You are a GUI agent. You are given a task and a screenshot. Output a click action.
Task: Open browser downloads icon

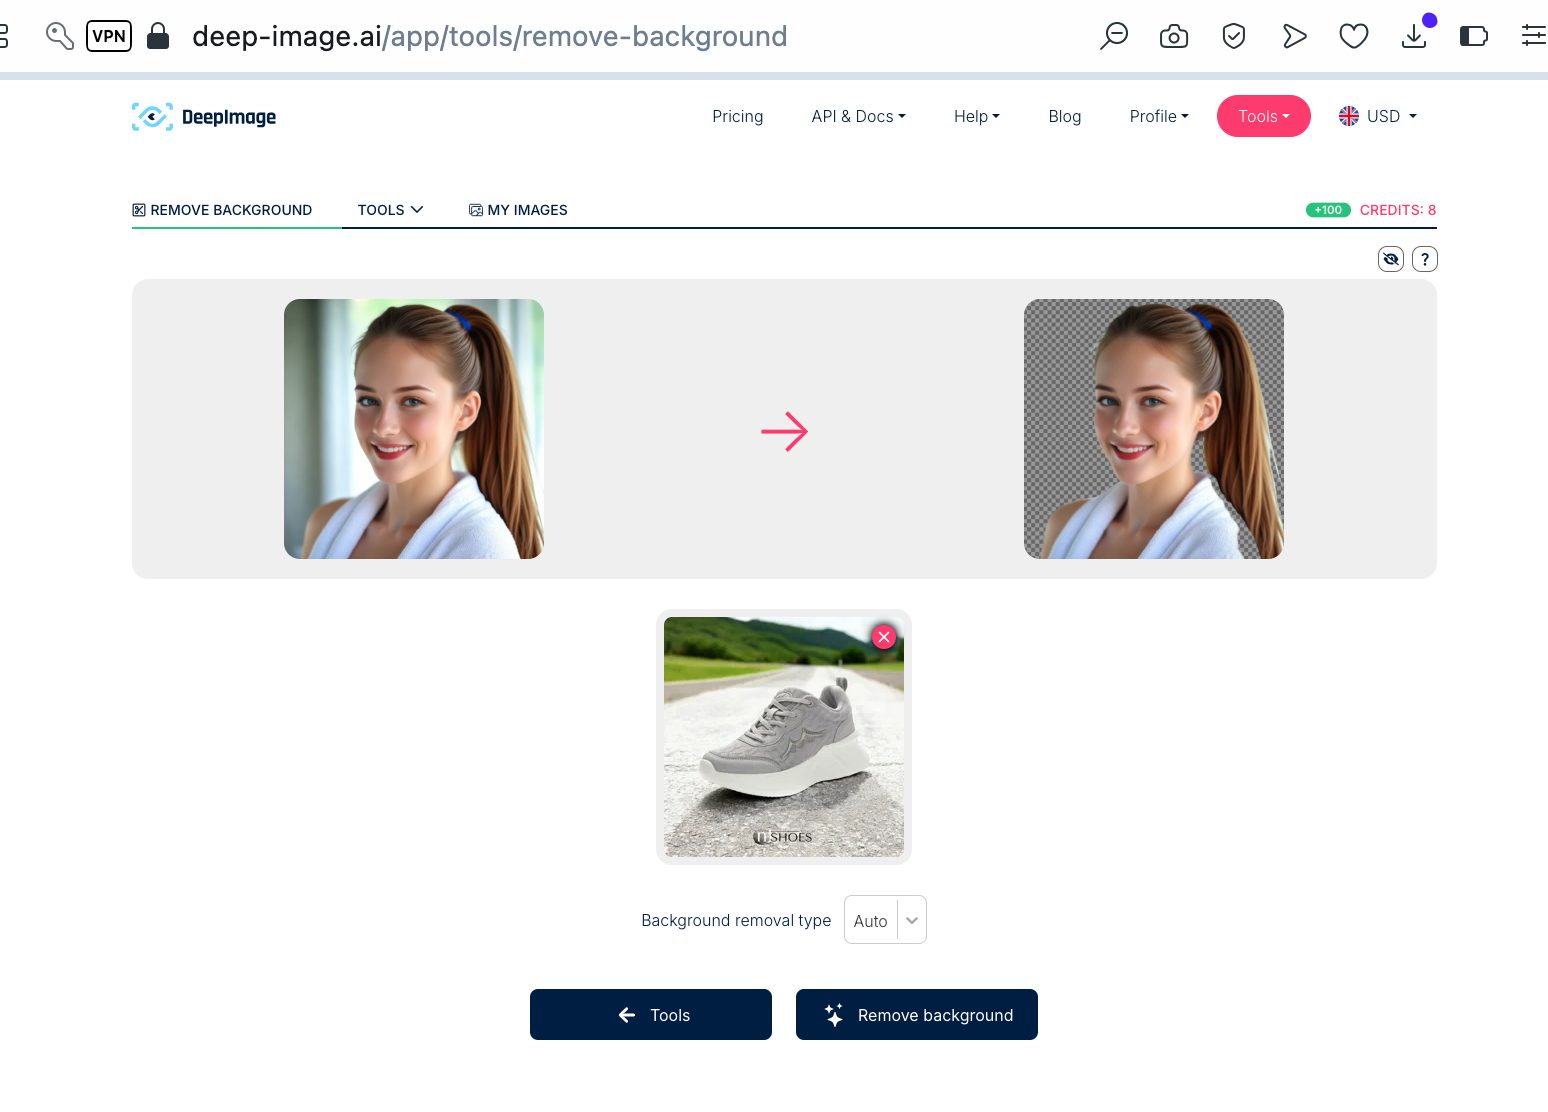click(1414, 37)
